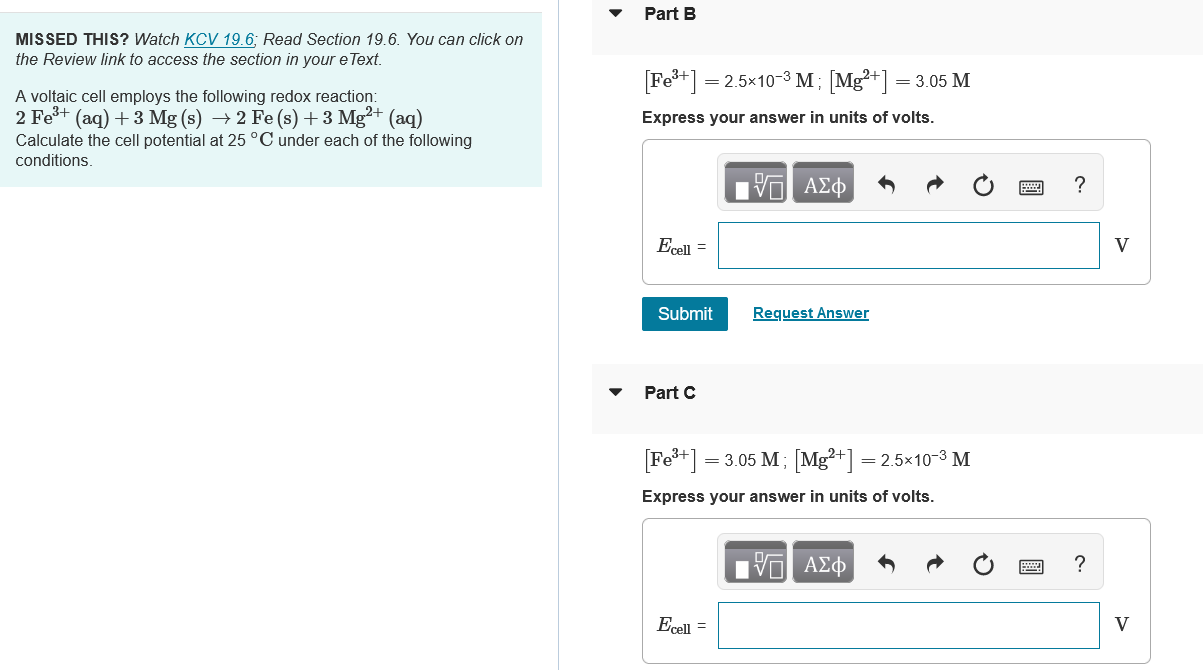
Task: Select the Part B header
Action: tap(670, 14)
